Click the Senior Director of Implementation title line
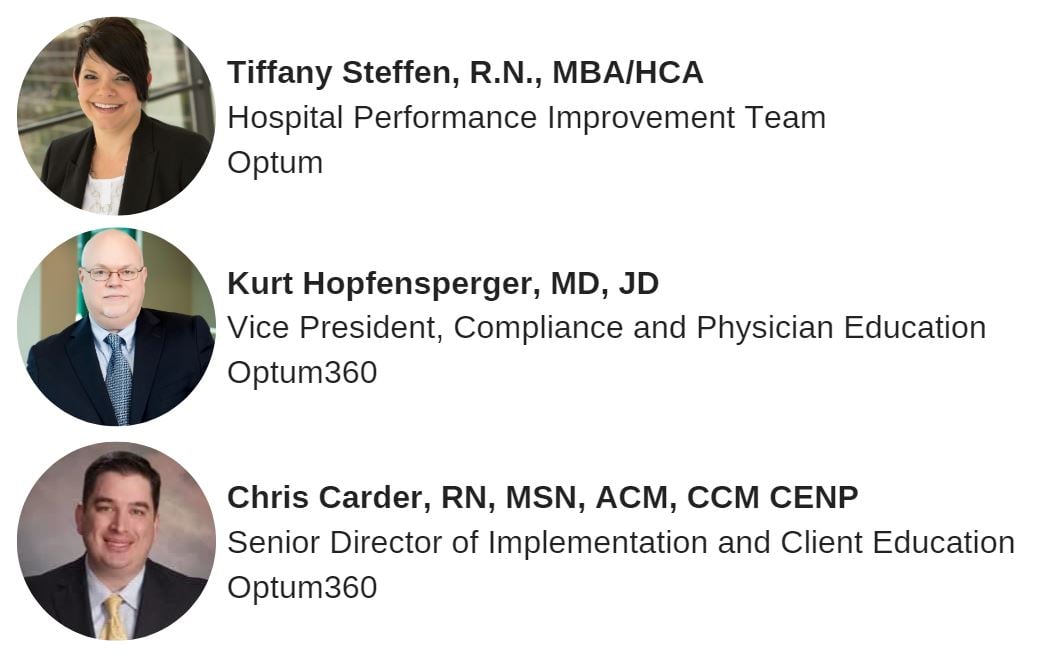Viewport: 1041px width, 664px height. tap(620, 542)
